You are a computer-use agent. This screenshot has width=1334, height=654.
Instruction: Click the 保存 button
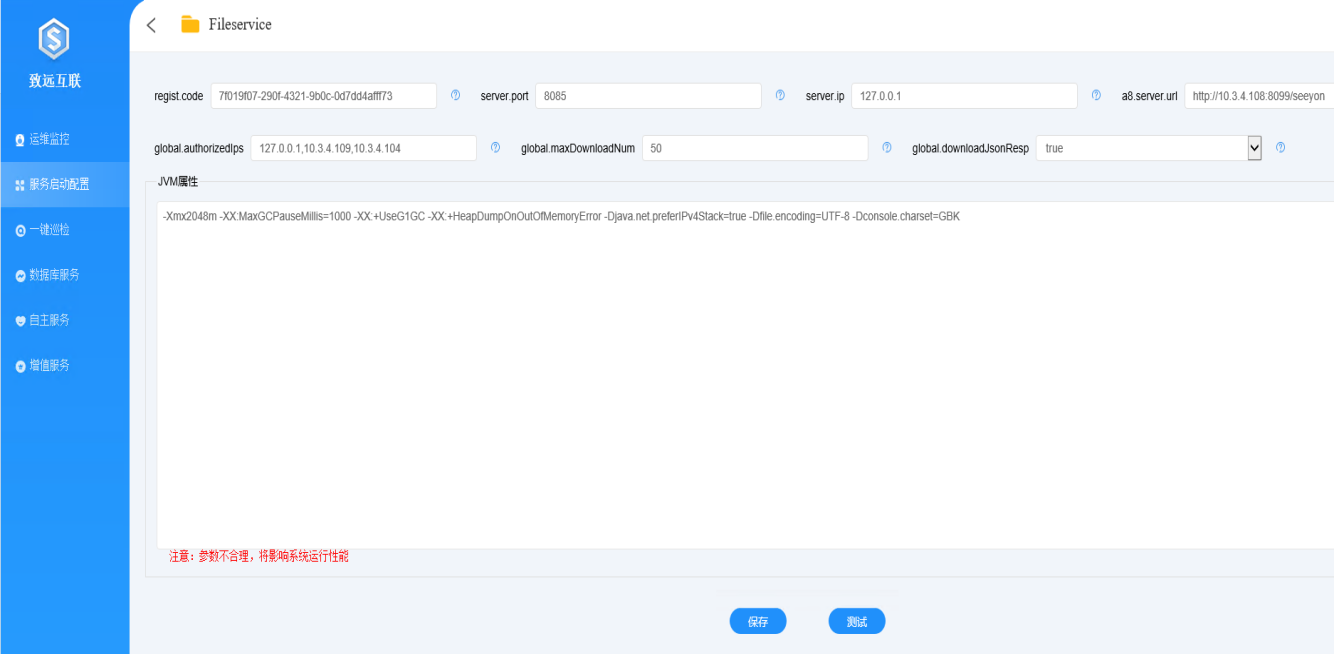coord(758,621)
